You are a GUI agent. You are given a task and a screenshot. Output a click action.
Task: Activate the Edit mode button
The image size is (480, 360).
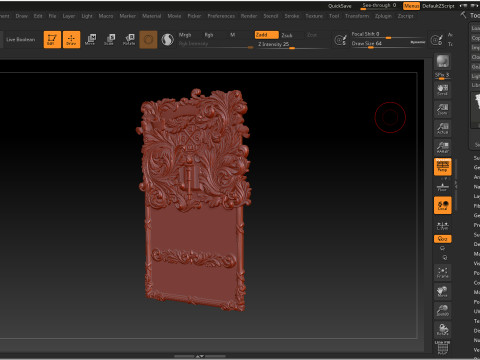[x=52, y=40]
